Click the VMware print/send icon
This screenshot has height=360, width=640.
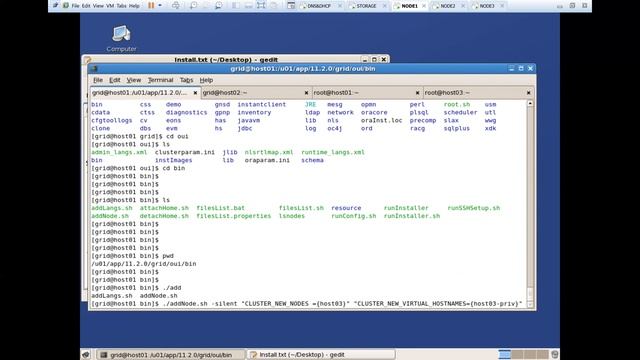coord(176,6)
